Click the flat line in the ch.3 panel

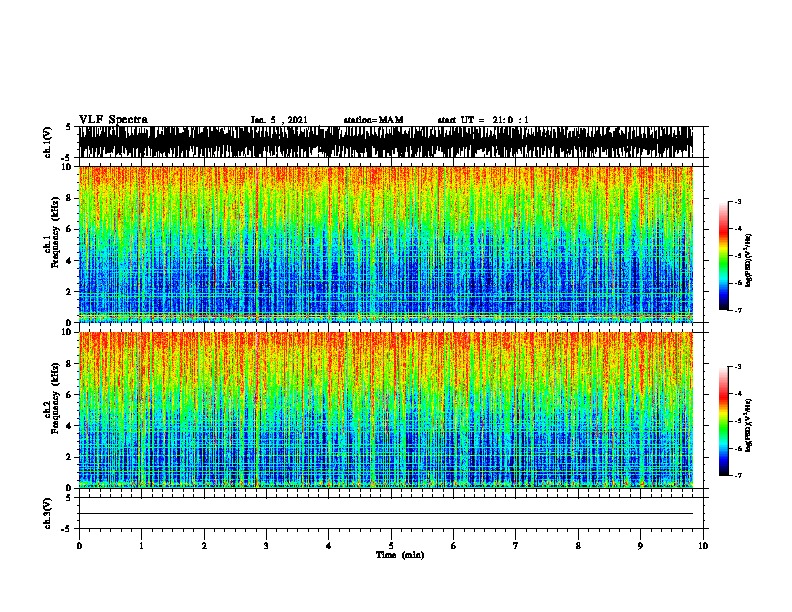(x=385, y=514)
